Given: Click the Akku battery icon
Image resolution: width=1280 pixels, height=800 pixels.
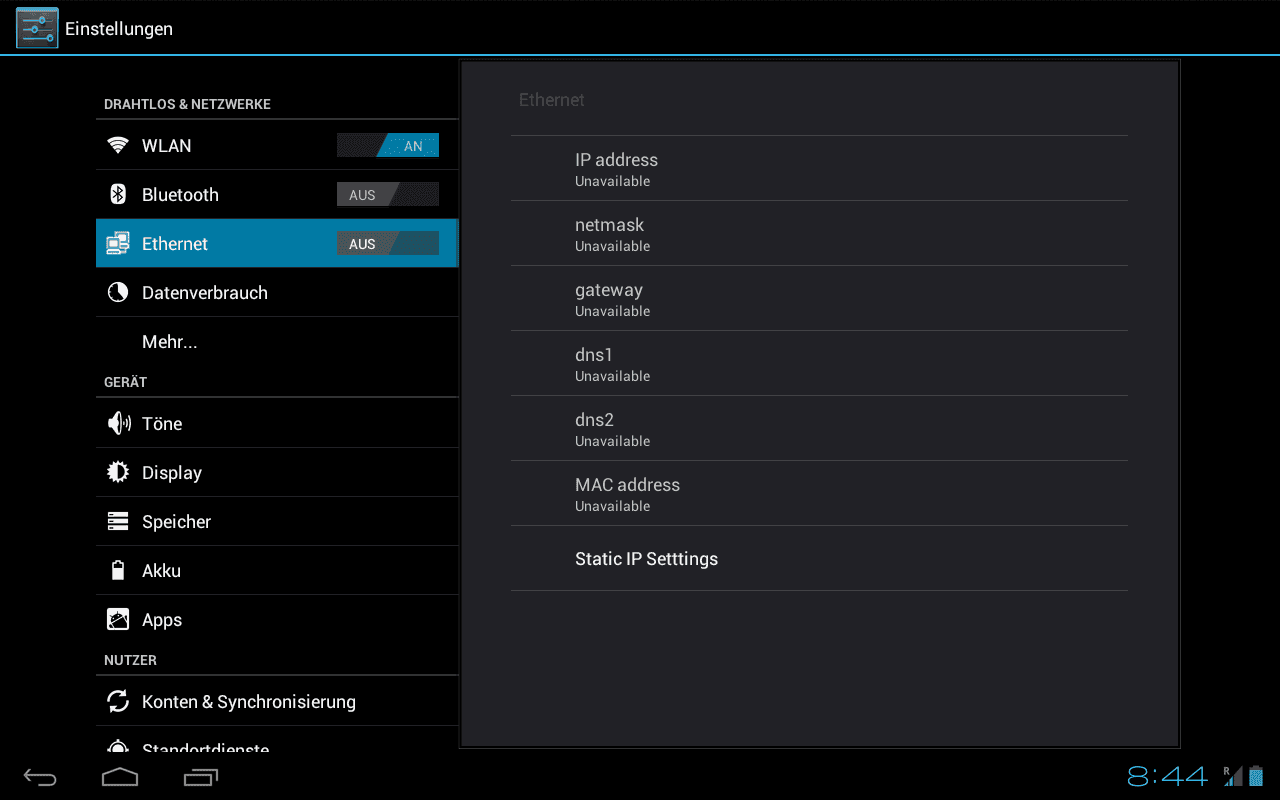Looking at the screenshot, I should click(118, 570).
